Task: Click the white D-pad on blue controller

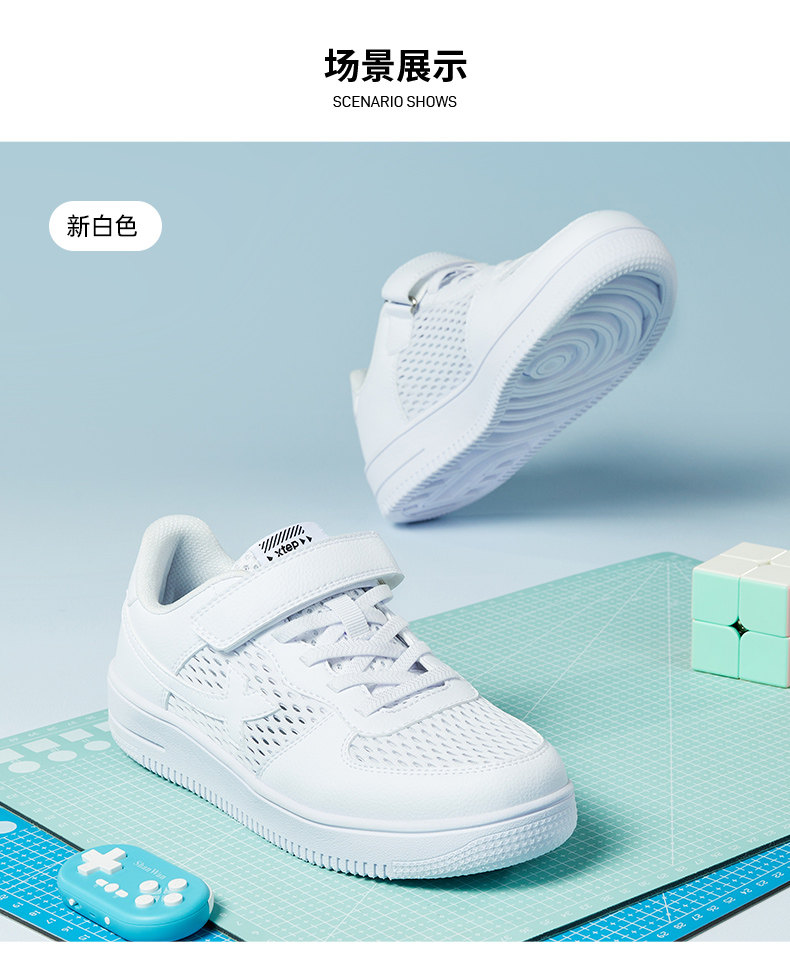Action: [x=102, y=860]
